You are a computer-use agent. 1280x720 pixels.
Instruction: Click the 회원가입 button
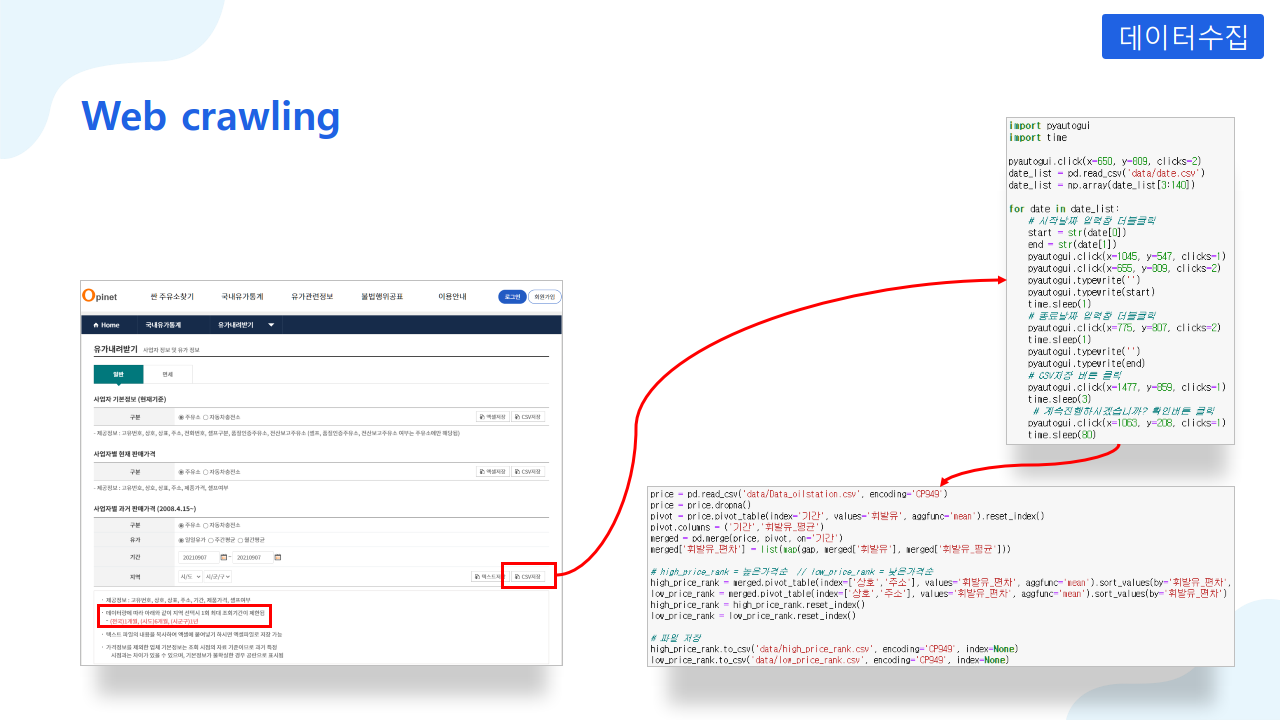(545, 297)
